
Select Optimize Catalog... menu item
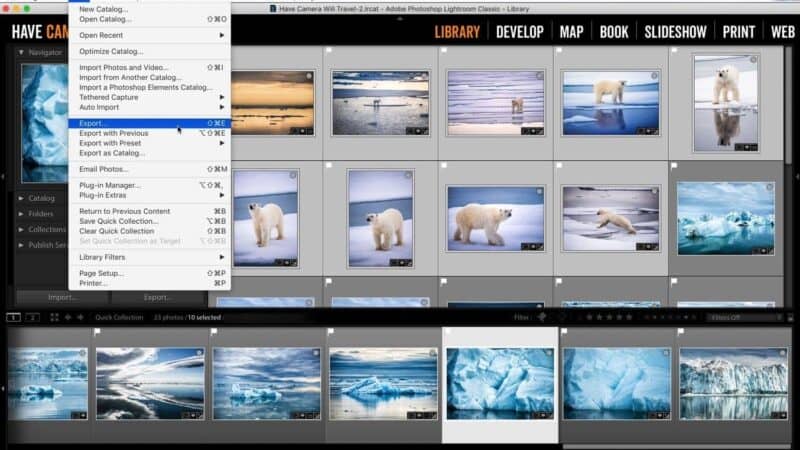[x=149, y=51]
